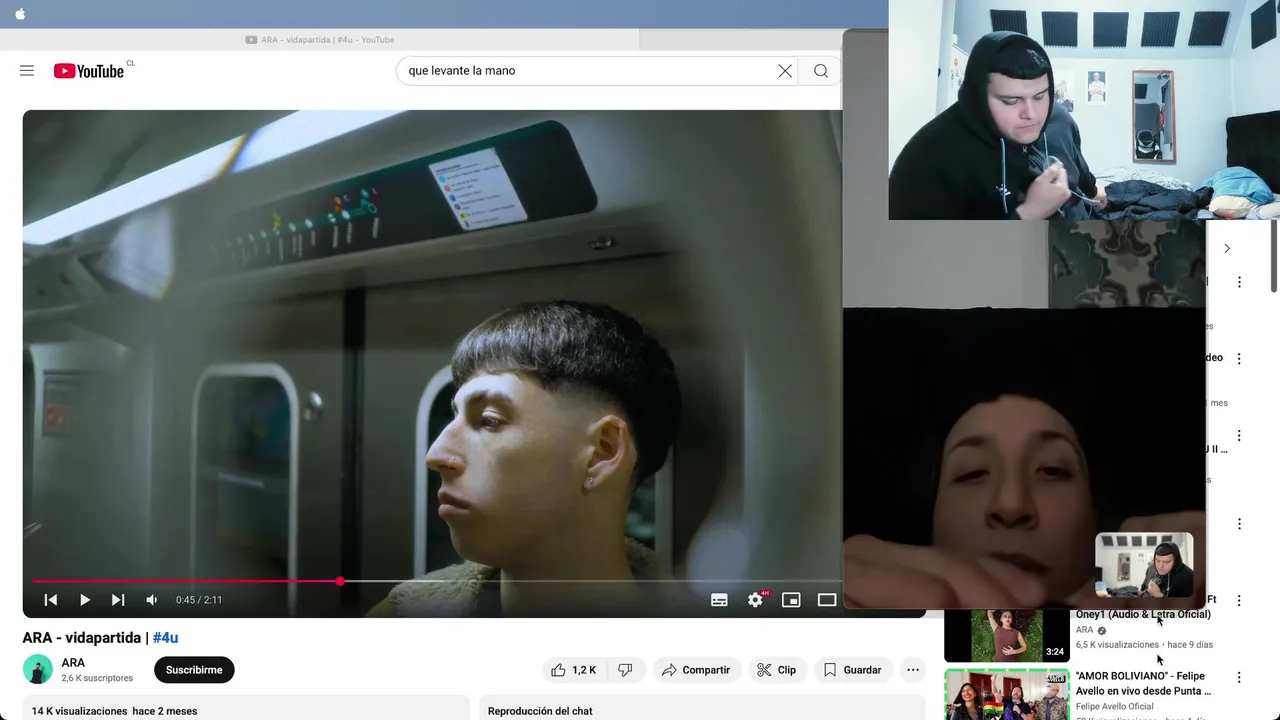This screenshot has width=1280, height=720.
Task: Open the YouTube hamburger guide menu
Action: click(27, 71)
